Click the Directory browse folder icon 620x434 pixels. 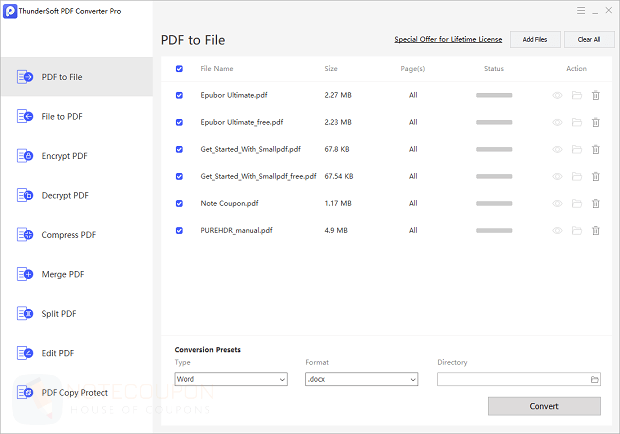click(x=595, y=380)
